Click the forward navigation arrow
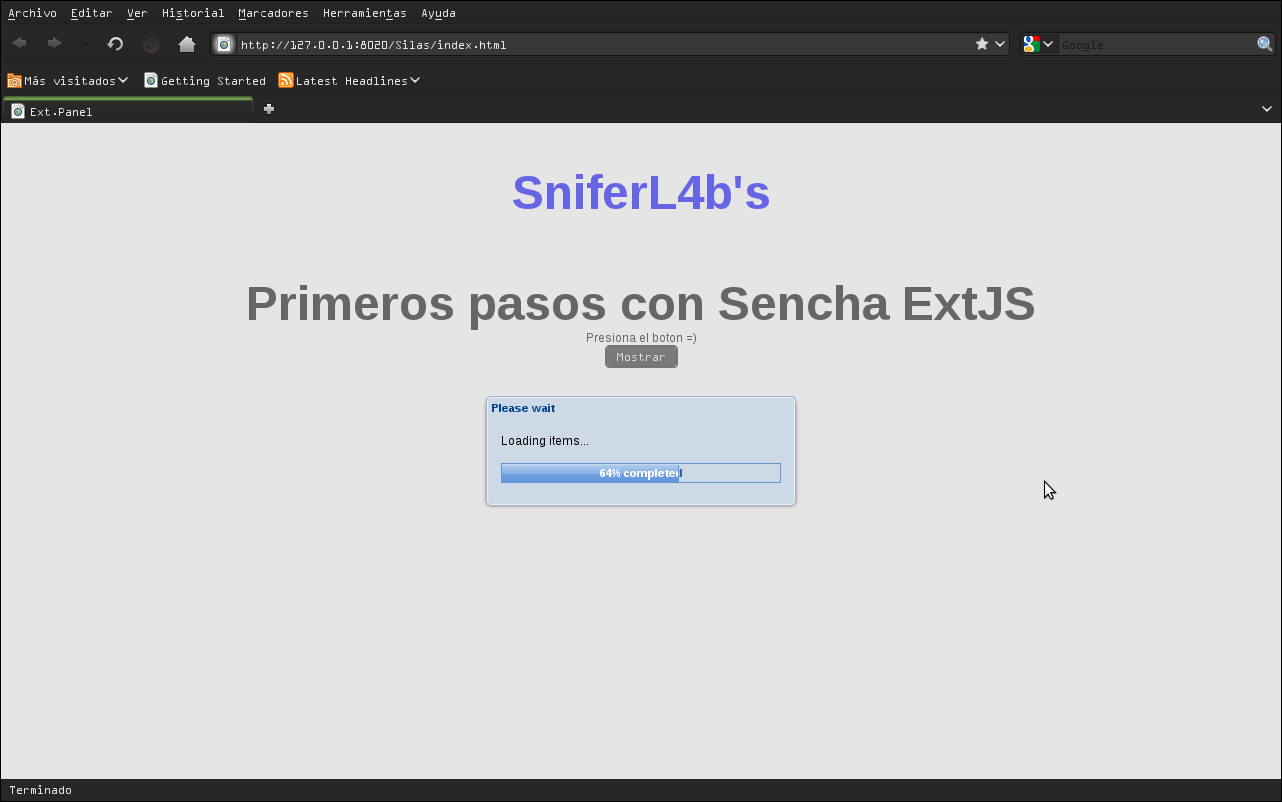The width and height of the screenshot is (1282, 802). tap(54, 43)
